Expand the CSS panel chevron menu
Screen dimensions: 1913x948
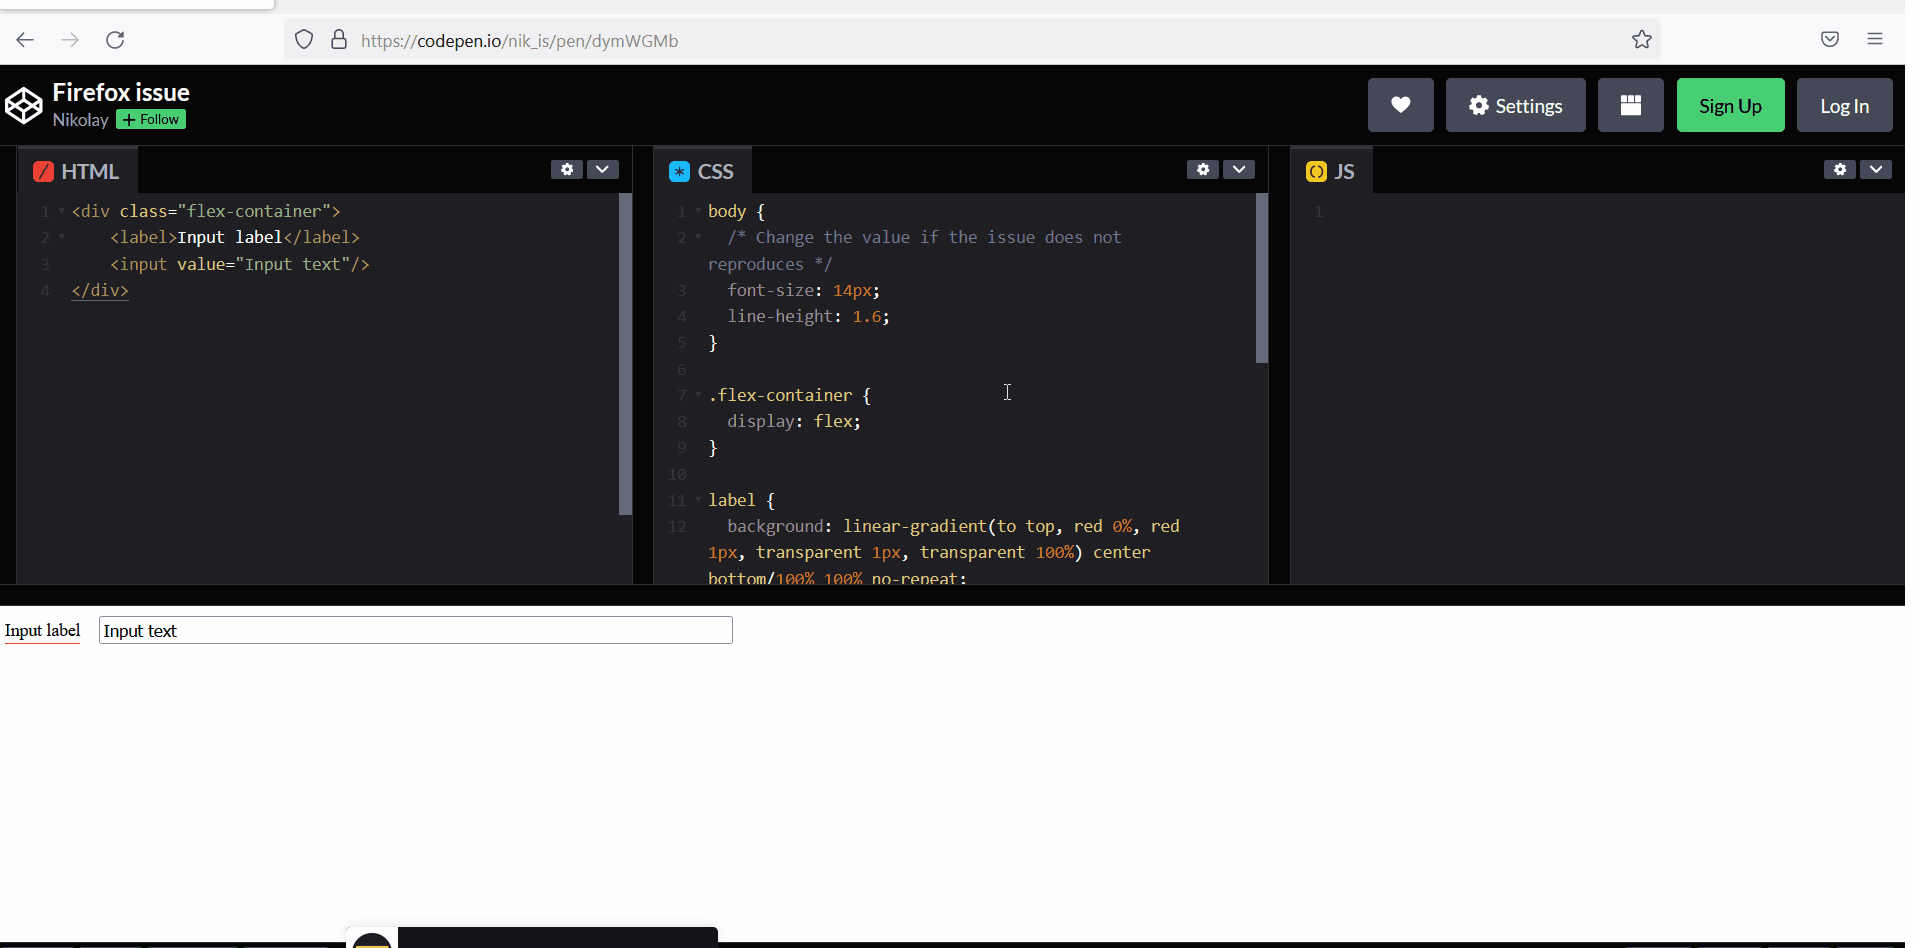pos(1239,169)
